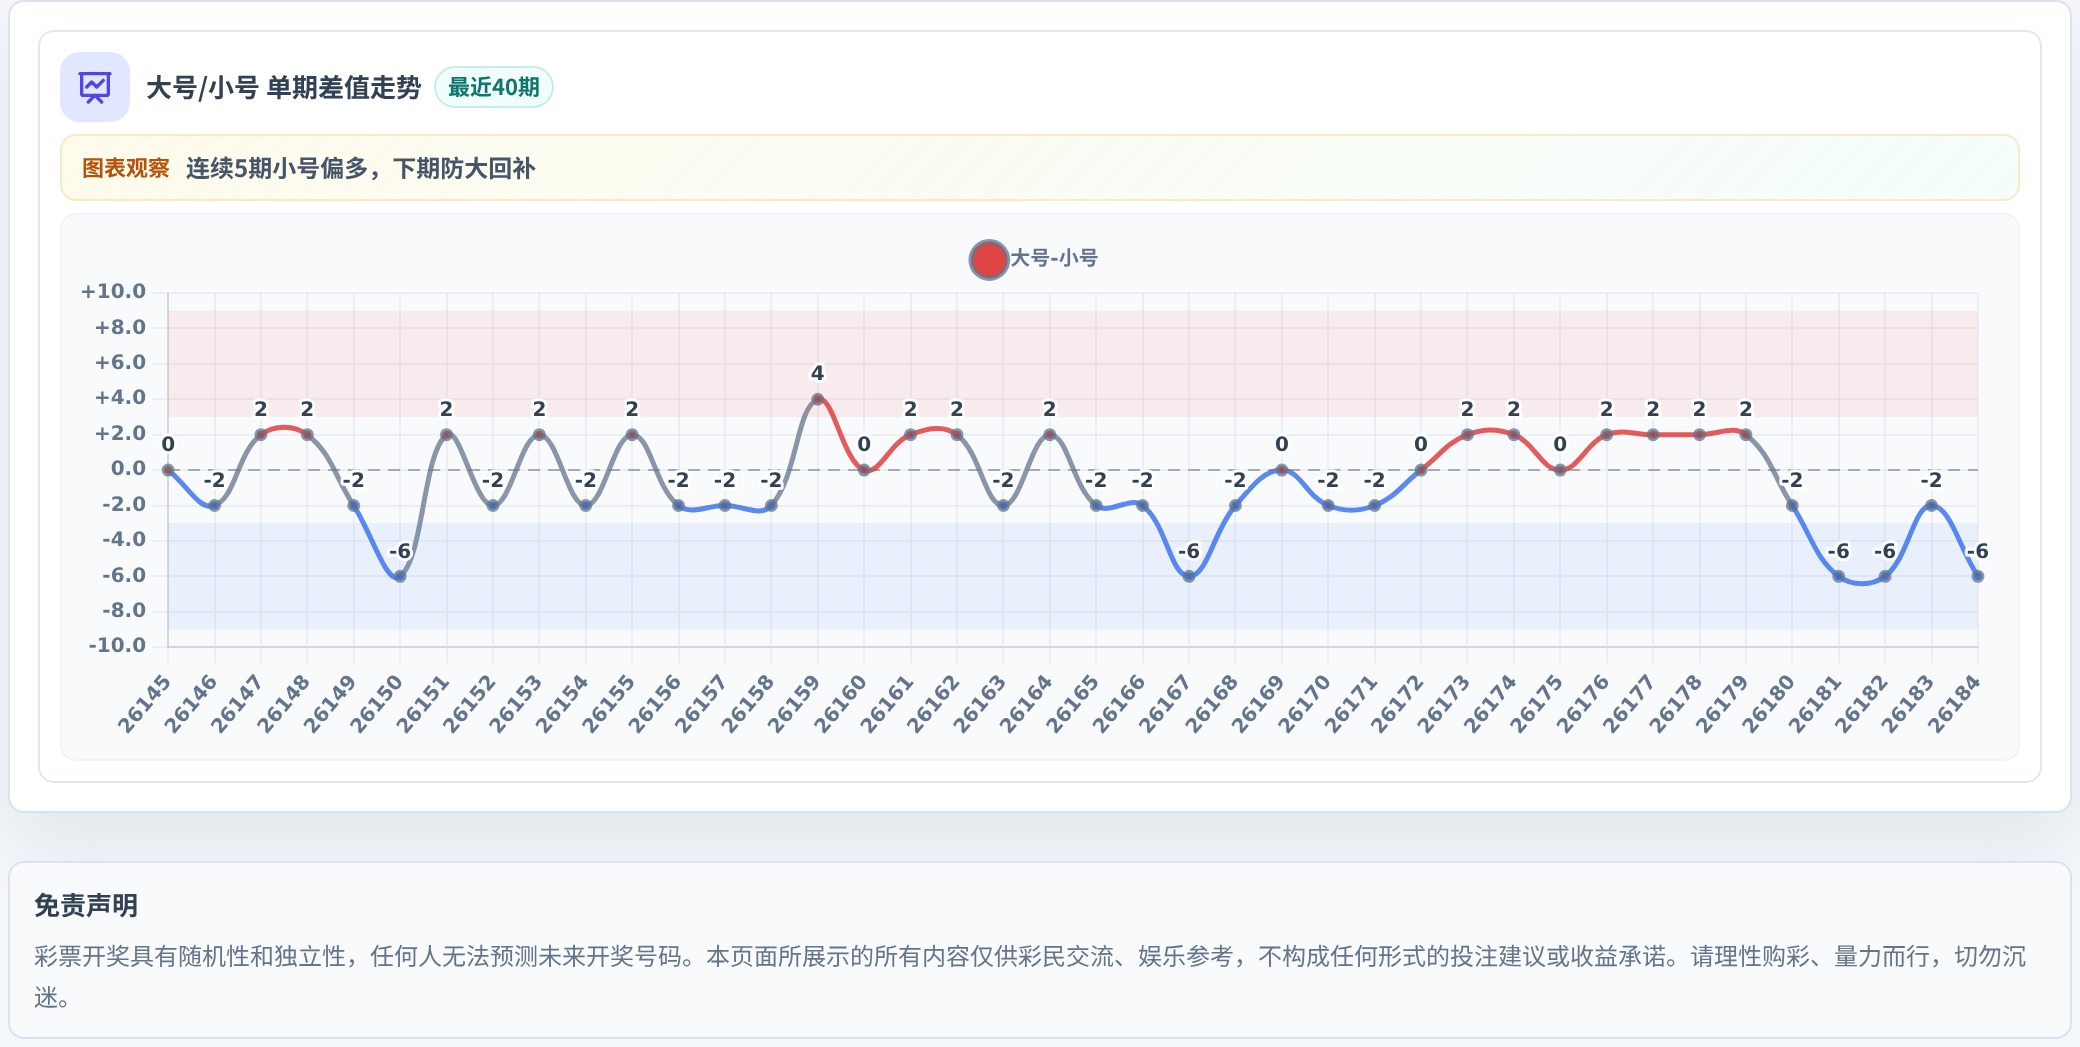The image size is (2080, 1047).
Task: Select the -2 data point at issue 26183
Action: (1931, 505)
